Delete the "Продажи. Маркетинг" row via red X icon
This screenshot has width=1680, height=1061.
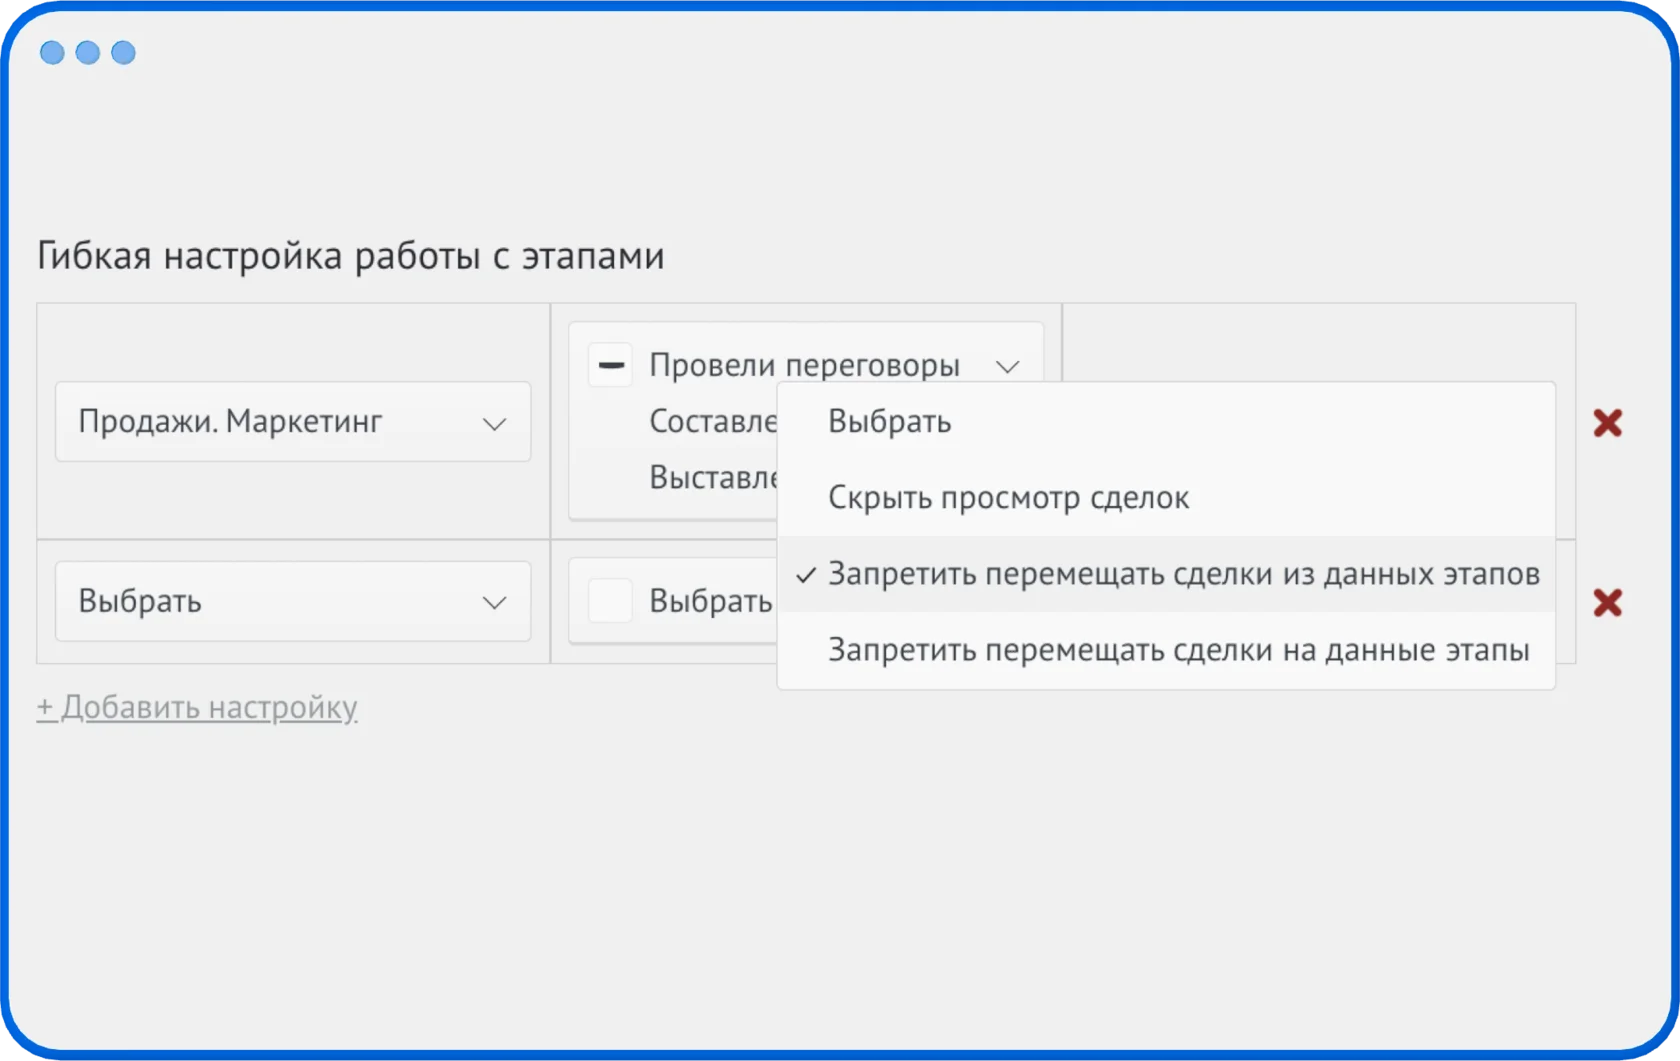1608,422
